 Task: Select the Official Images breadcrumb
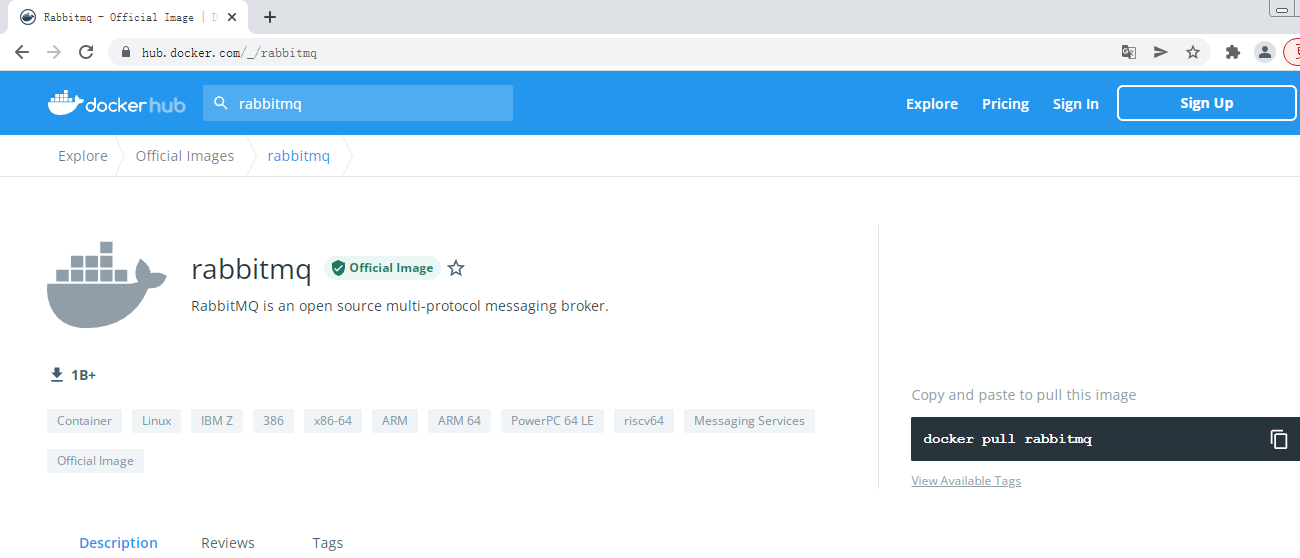click(x=185, y=156)
